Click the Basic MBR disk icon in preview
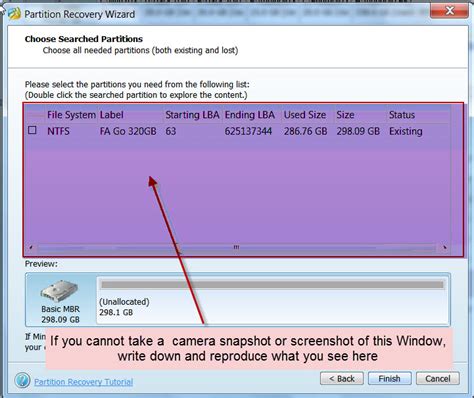Viewport: 474px width, 398px height. pyautogui.click(x=59, y=291)
